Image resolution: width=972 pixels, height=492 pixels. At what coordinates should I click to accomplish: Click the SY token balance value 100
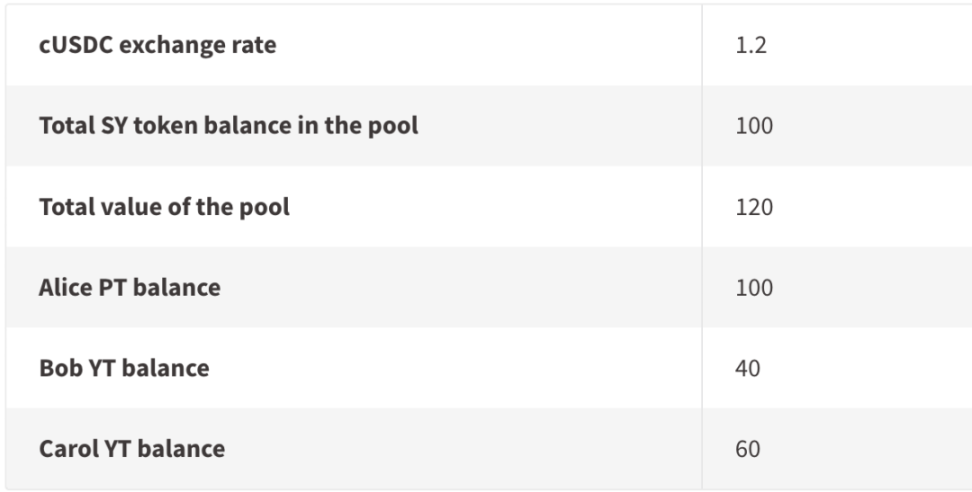coord(754,125)
